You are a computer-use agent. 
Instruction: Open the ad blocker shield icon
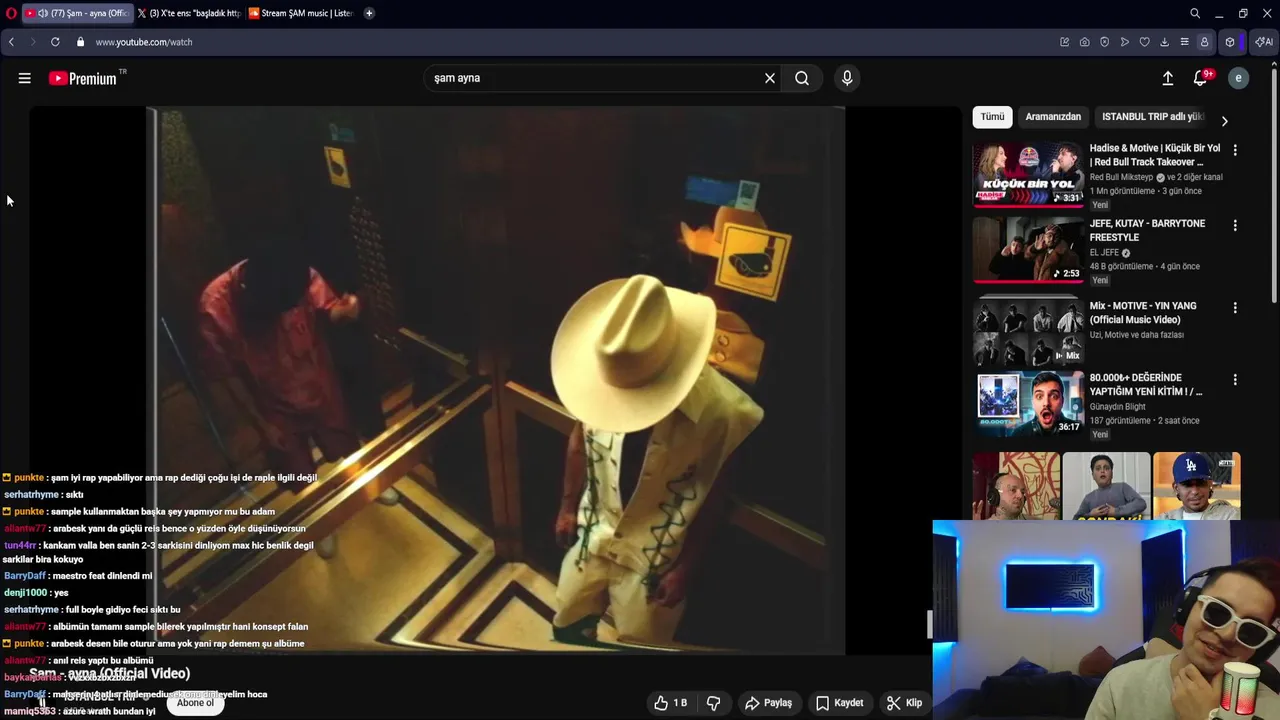(x=1105, y=42)
